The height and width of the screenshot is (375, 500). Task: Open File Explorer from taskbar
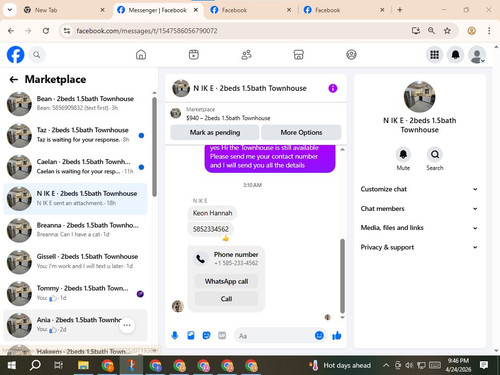83,365
